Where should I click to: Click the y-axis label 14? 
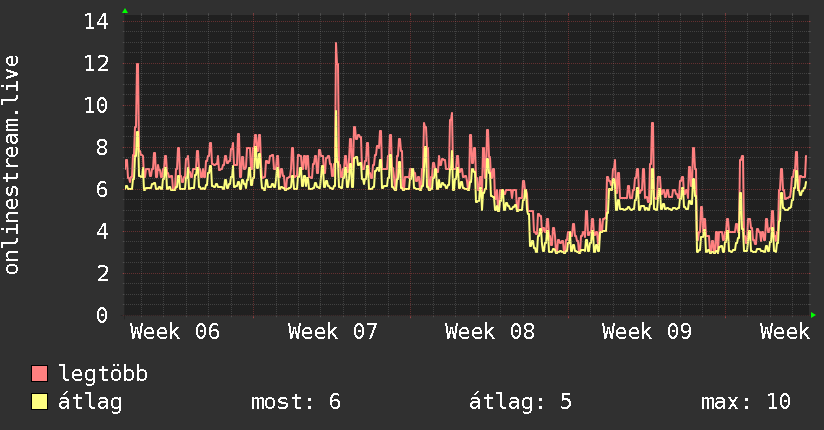[96, 22]
